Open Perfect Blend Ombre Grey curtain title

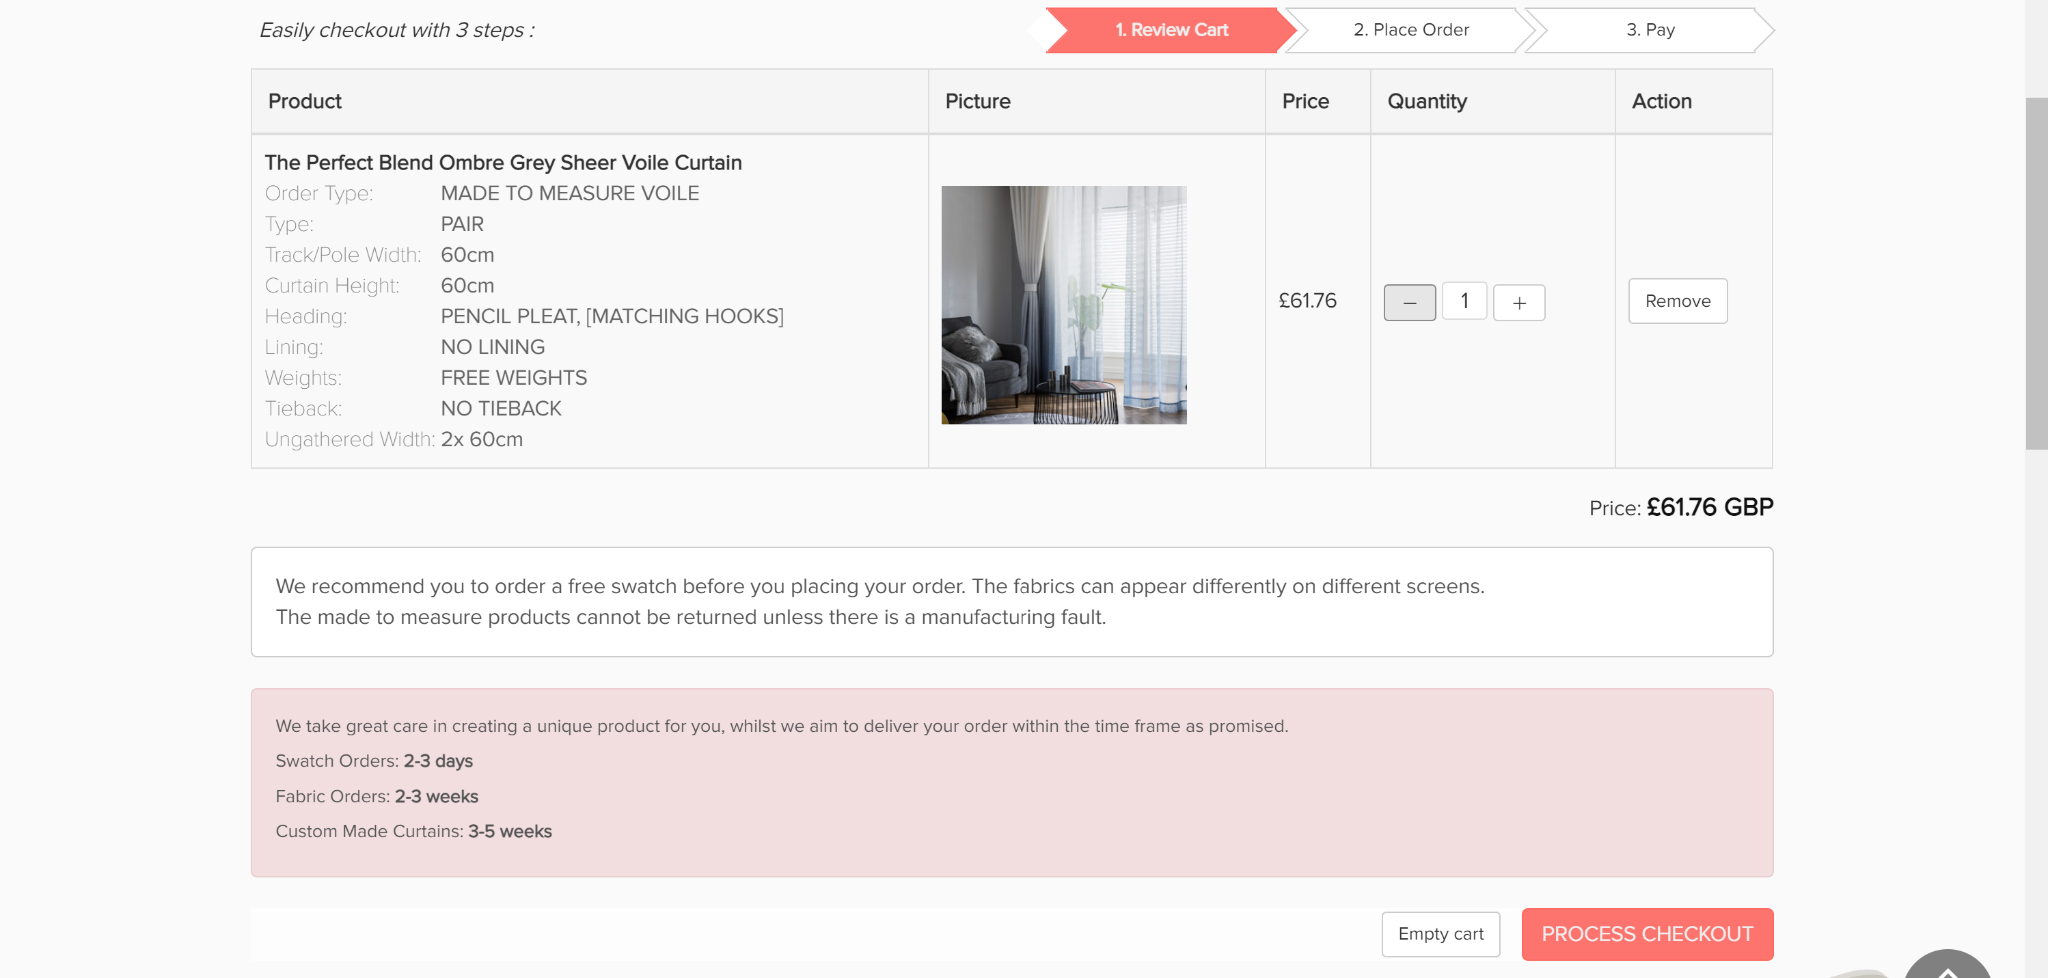coord(503,162)
